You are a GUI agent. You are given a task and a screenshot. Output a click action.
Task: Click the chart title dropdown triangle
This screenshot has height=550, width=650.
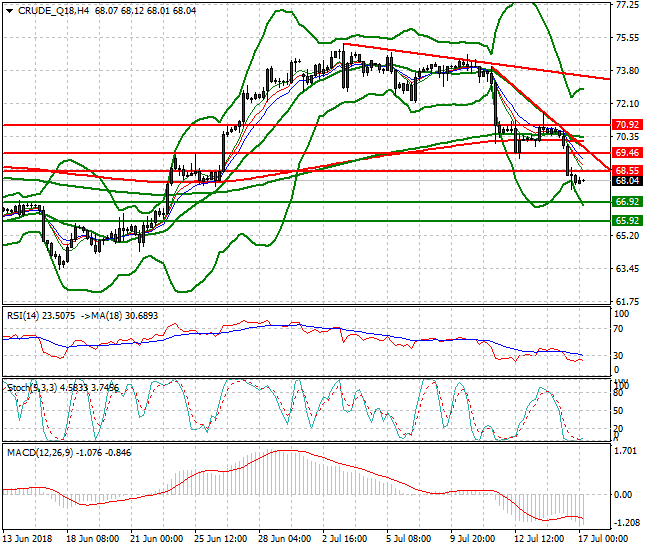point(10,11)
